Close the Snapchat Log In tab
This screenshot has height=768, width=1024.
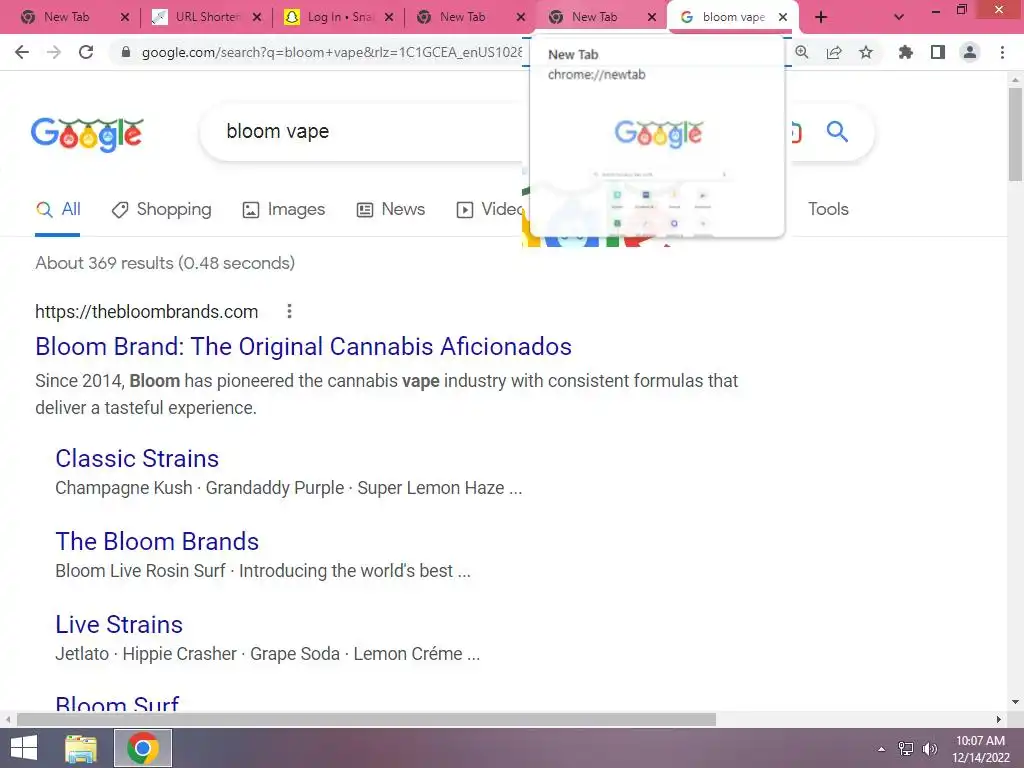[x=389, y=17]
